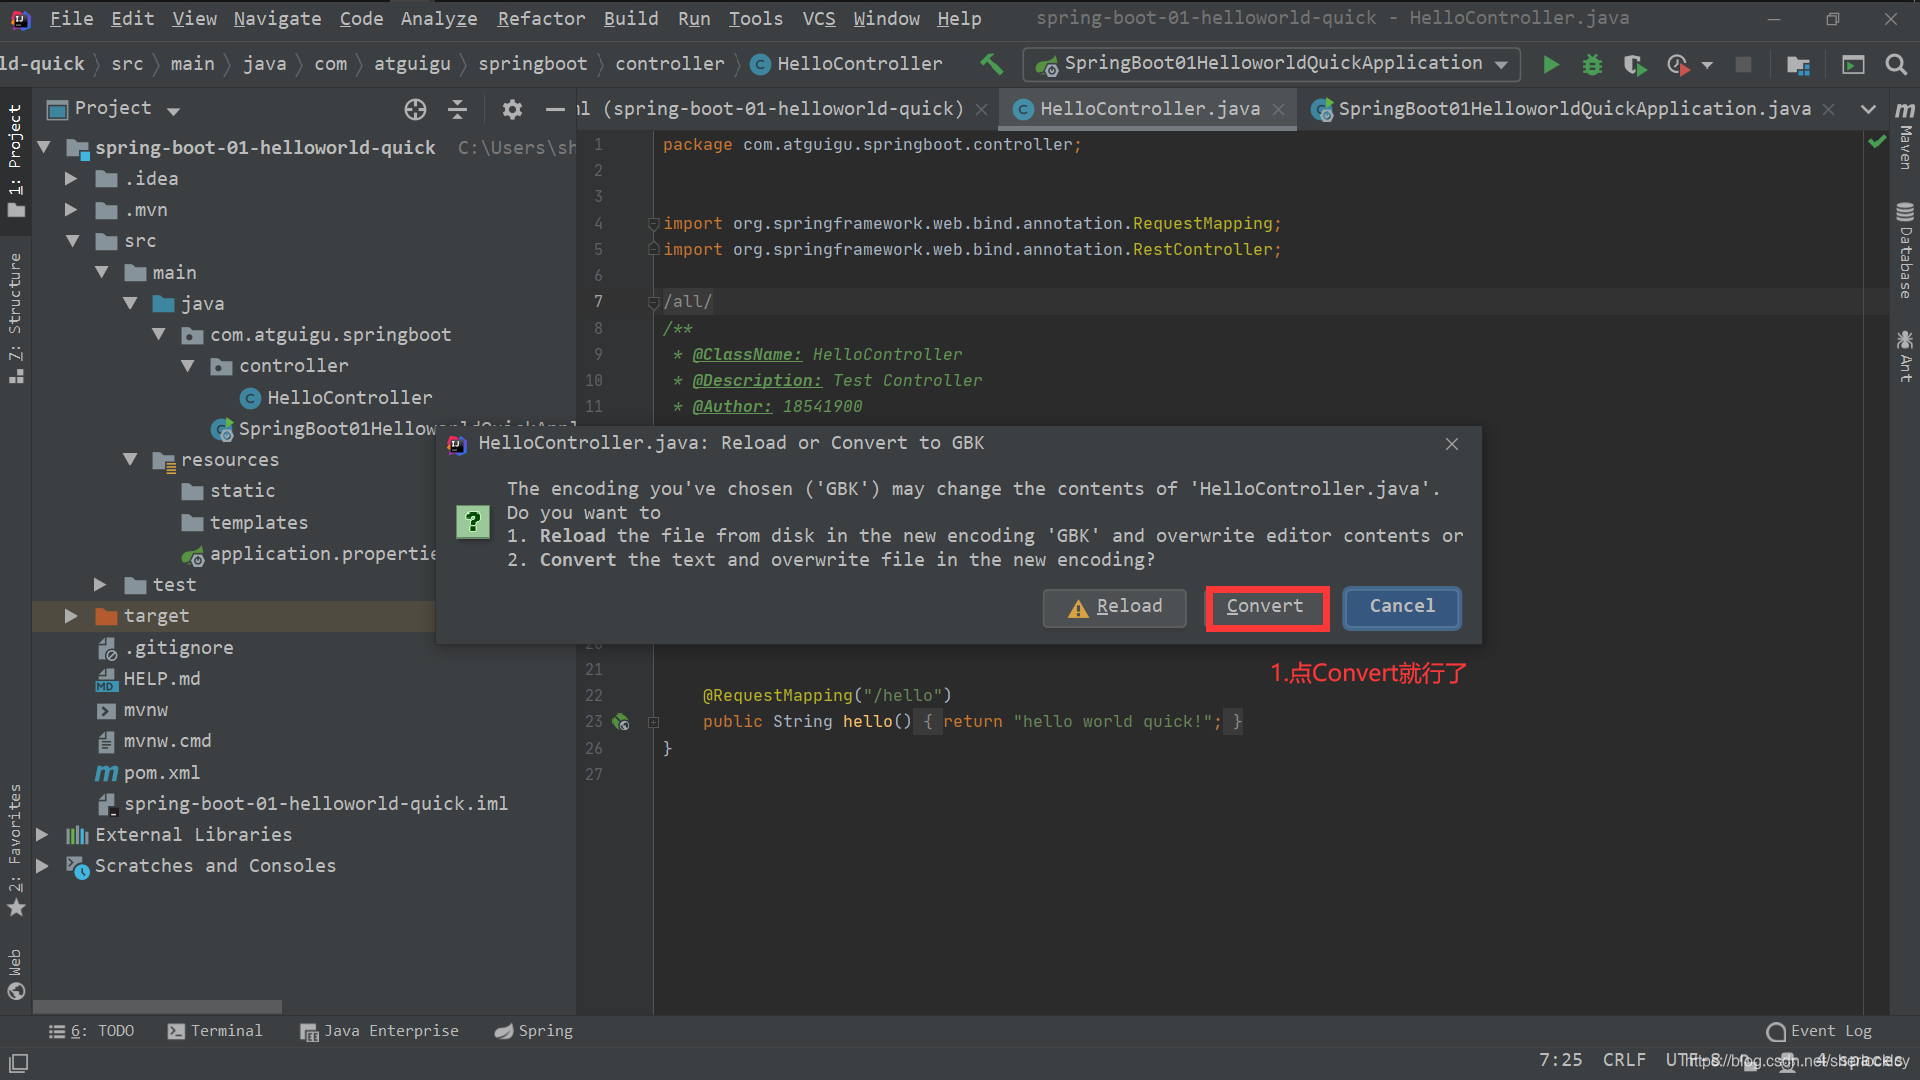
Task: Expand the External Libraries node
Action: click(42, 834)
